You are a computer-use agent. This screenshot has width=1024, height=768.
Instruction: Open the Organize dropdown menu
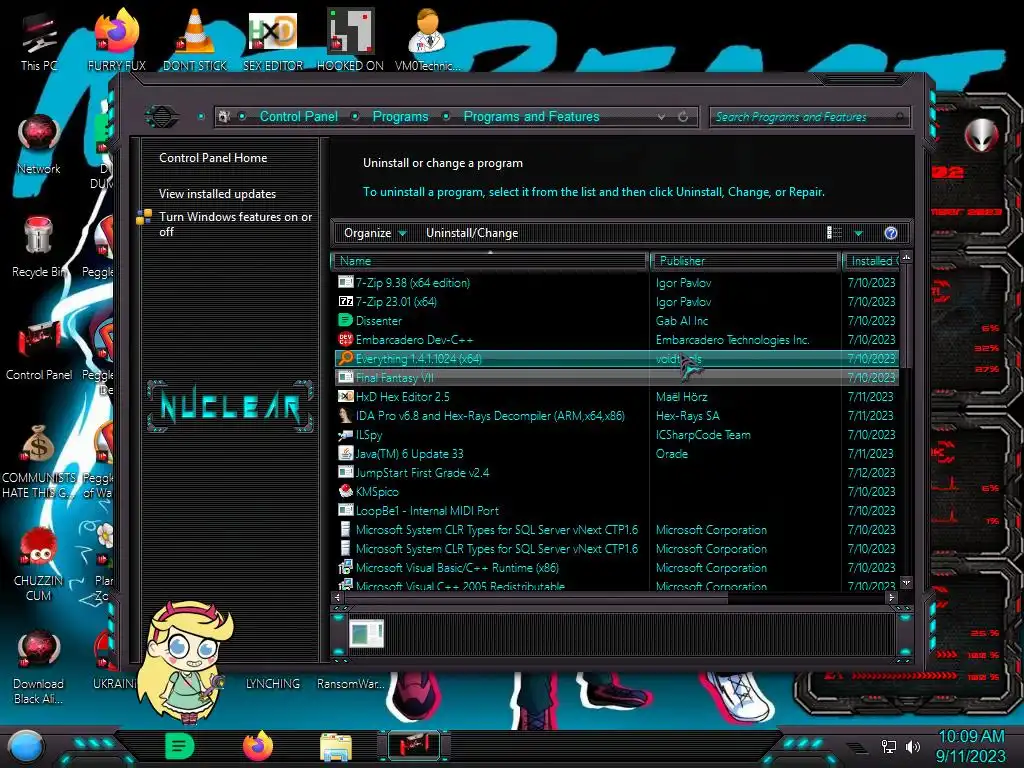(x=375, y=233)
